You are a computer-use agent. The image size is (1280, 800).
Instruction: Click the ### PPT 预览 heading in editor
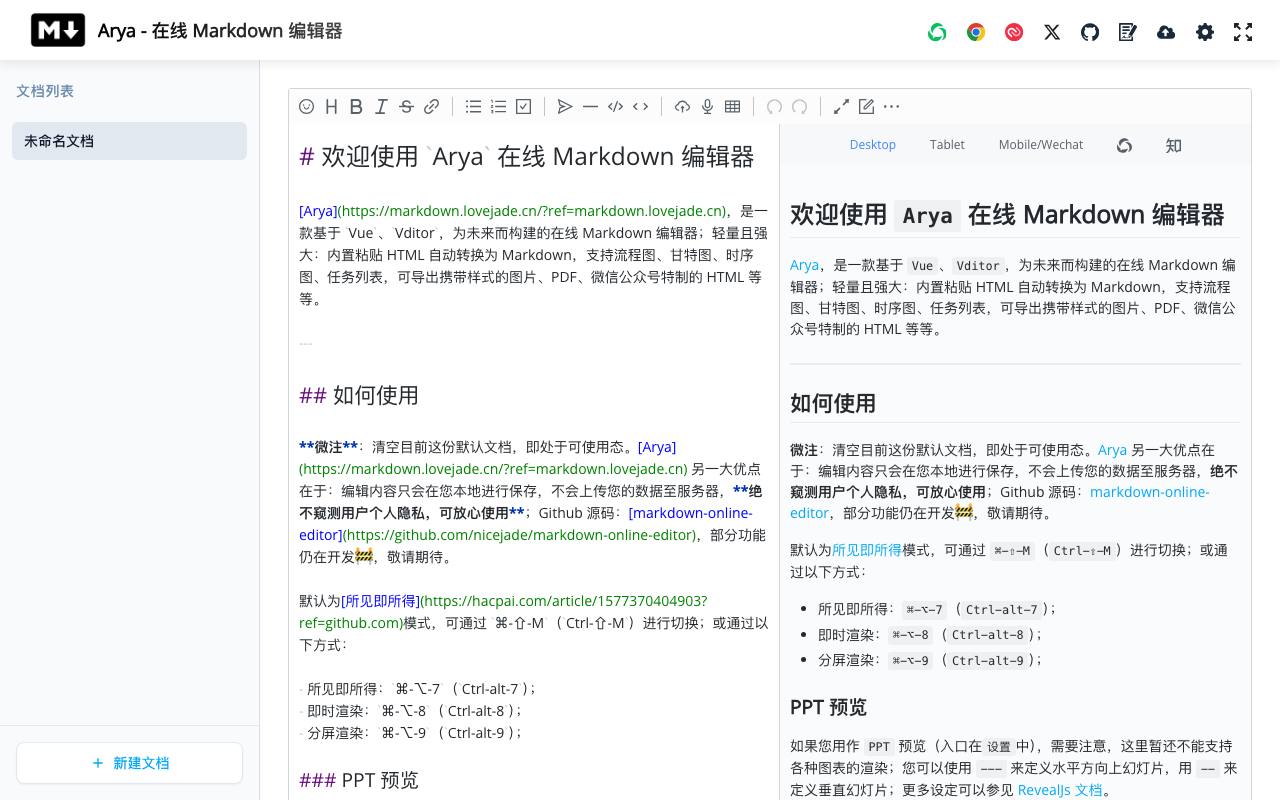pyautogui.click(x=359, y=780)
